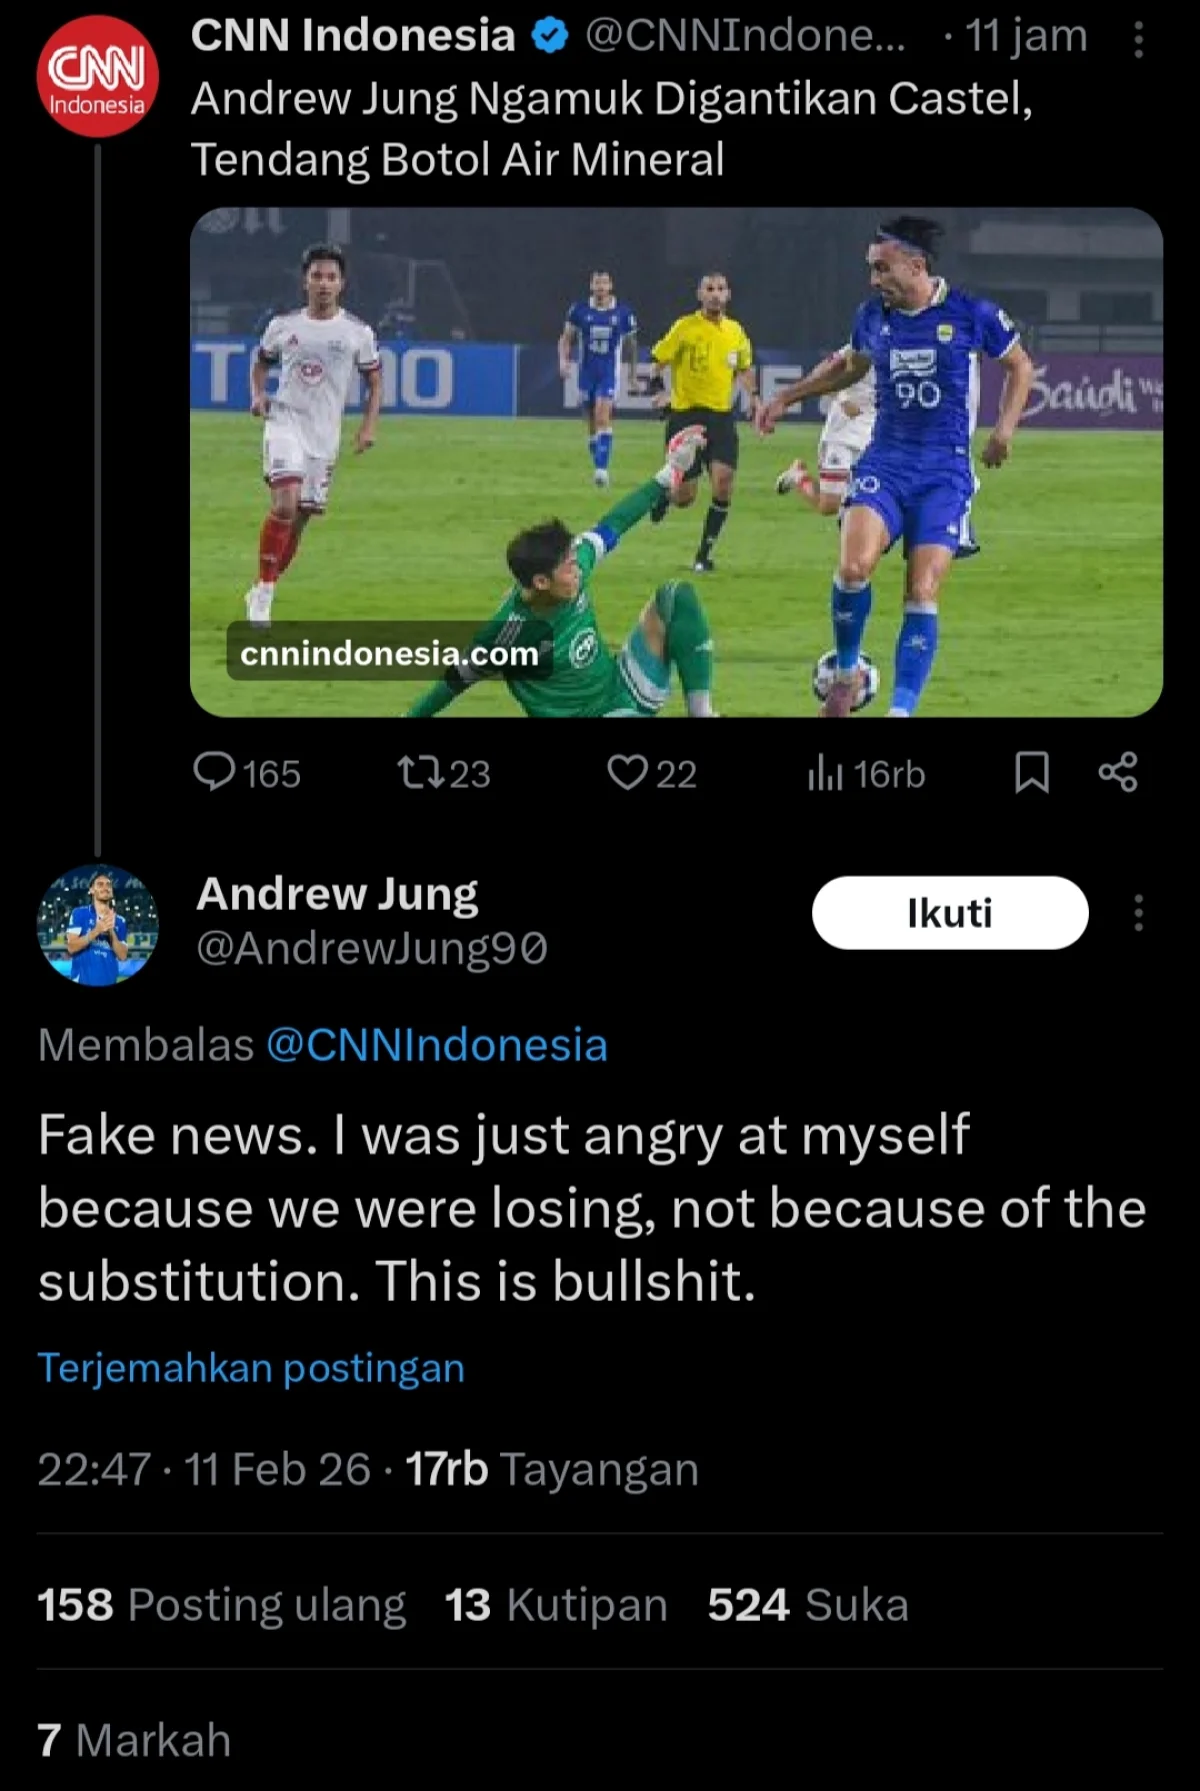
Task: Open @CNNIndonesia mention link
Action: [437, 1045]
